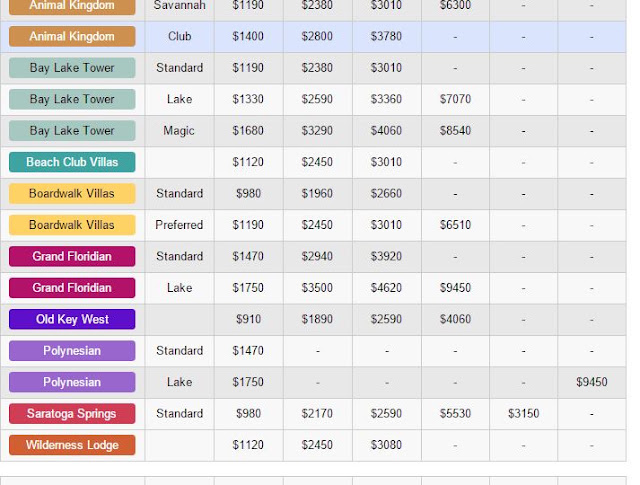Click the Animal Kingdom Club resort badge

tap(72, 36)
